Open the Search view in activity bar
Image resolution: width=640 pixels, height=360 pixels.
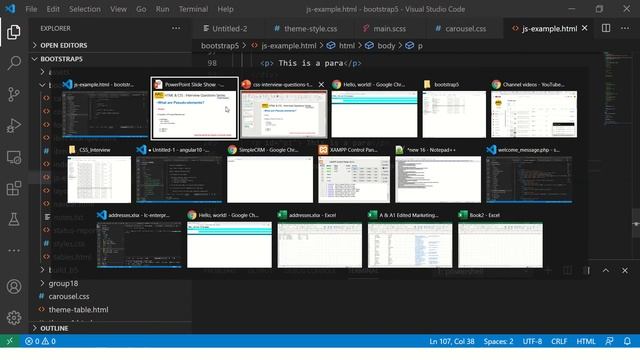[13, 63]
